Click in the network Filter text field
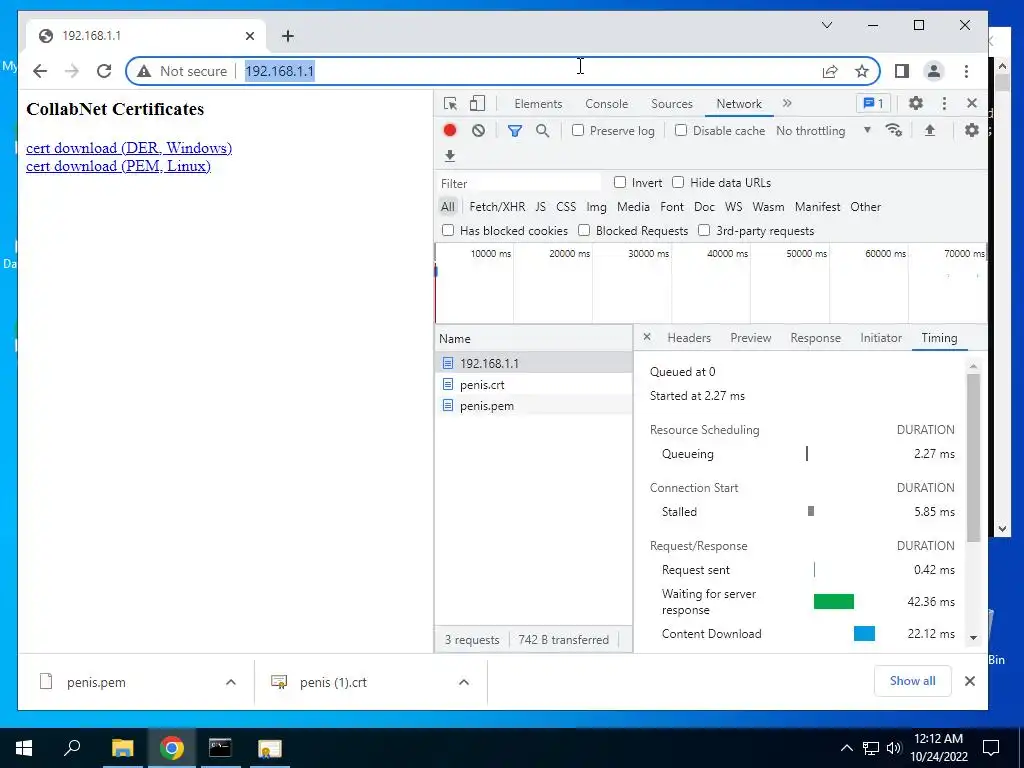 (520, 183)
